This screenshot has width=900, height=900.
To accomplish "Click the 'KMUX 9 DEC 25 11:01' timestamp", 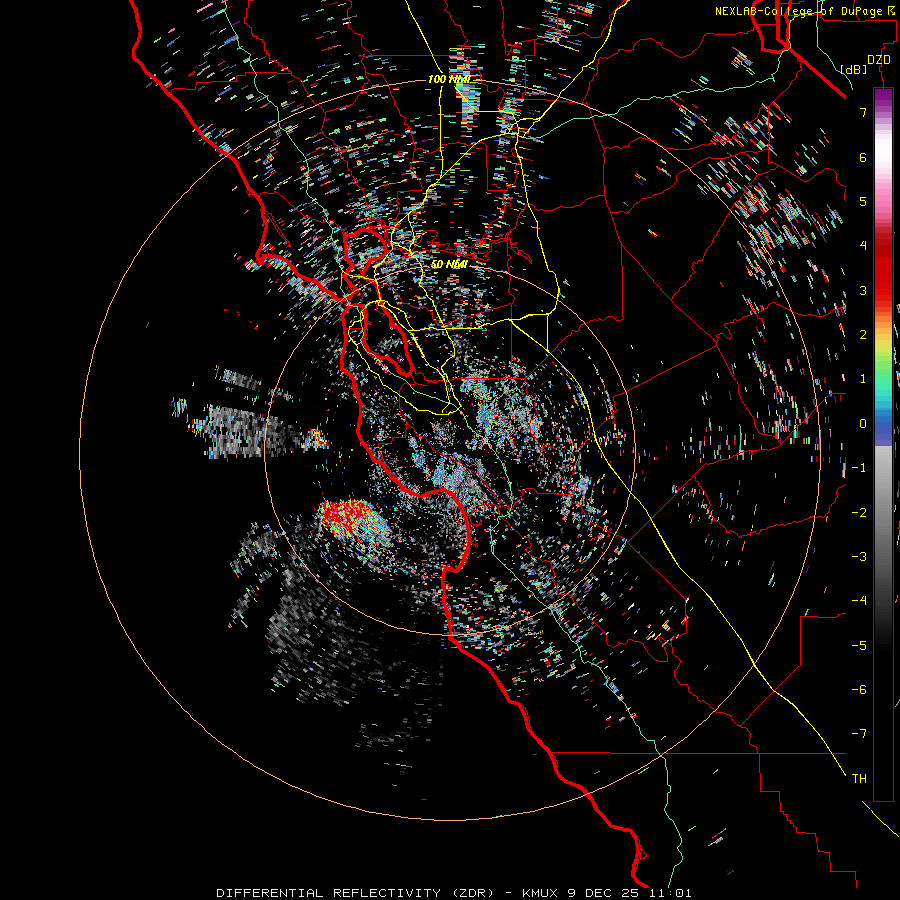I will [607, 893].
